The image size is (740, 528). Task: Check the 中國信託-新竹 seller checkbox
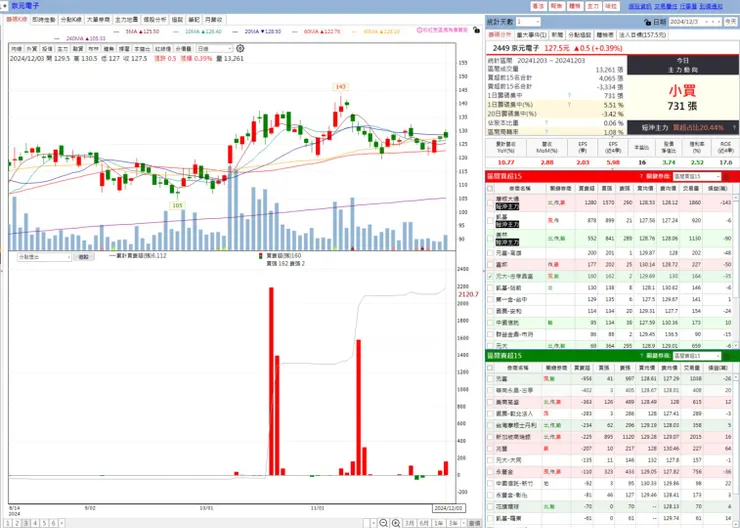click(x=490, y=483)
